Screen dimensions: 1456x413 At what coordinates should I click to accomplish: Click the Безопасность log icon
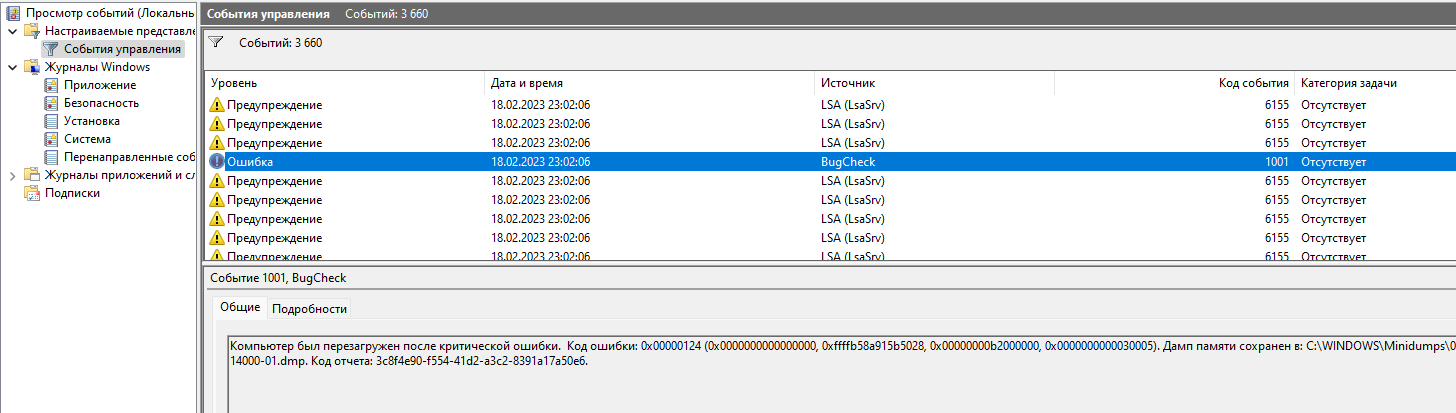pyautogui.click(x=51, y=103)
